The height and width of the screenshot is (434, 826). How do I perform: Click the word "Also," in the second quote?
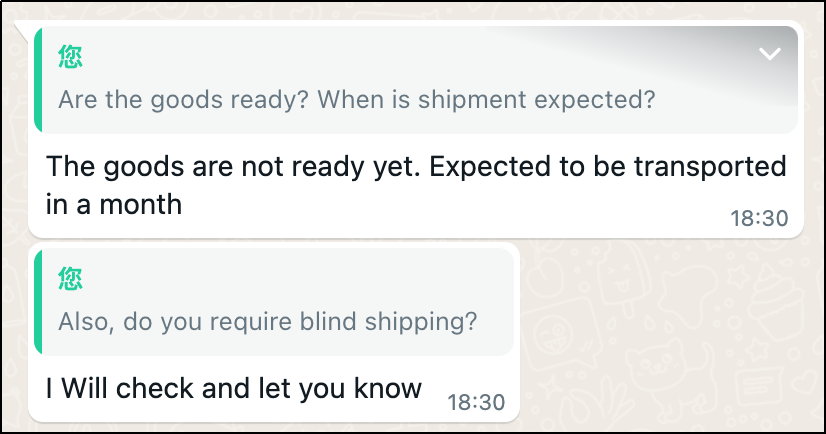[81, 323]
